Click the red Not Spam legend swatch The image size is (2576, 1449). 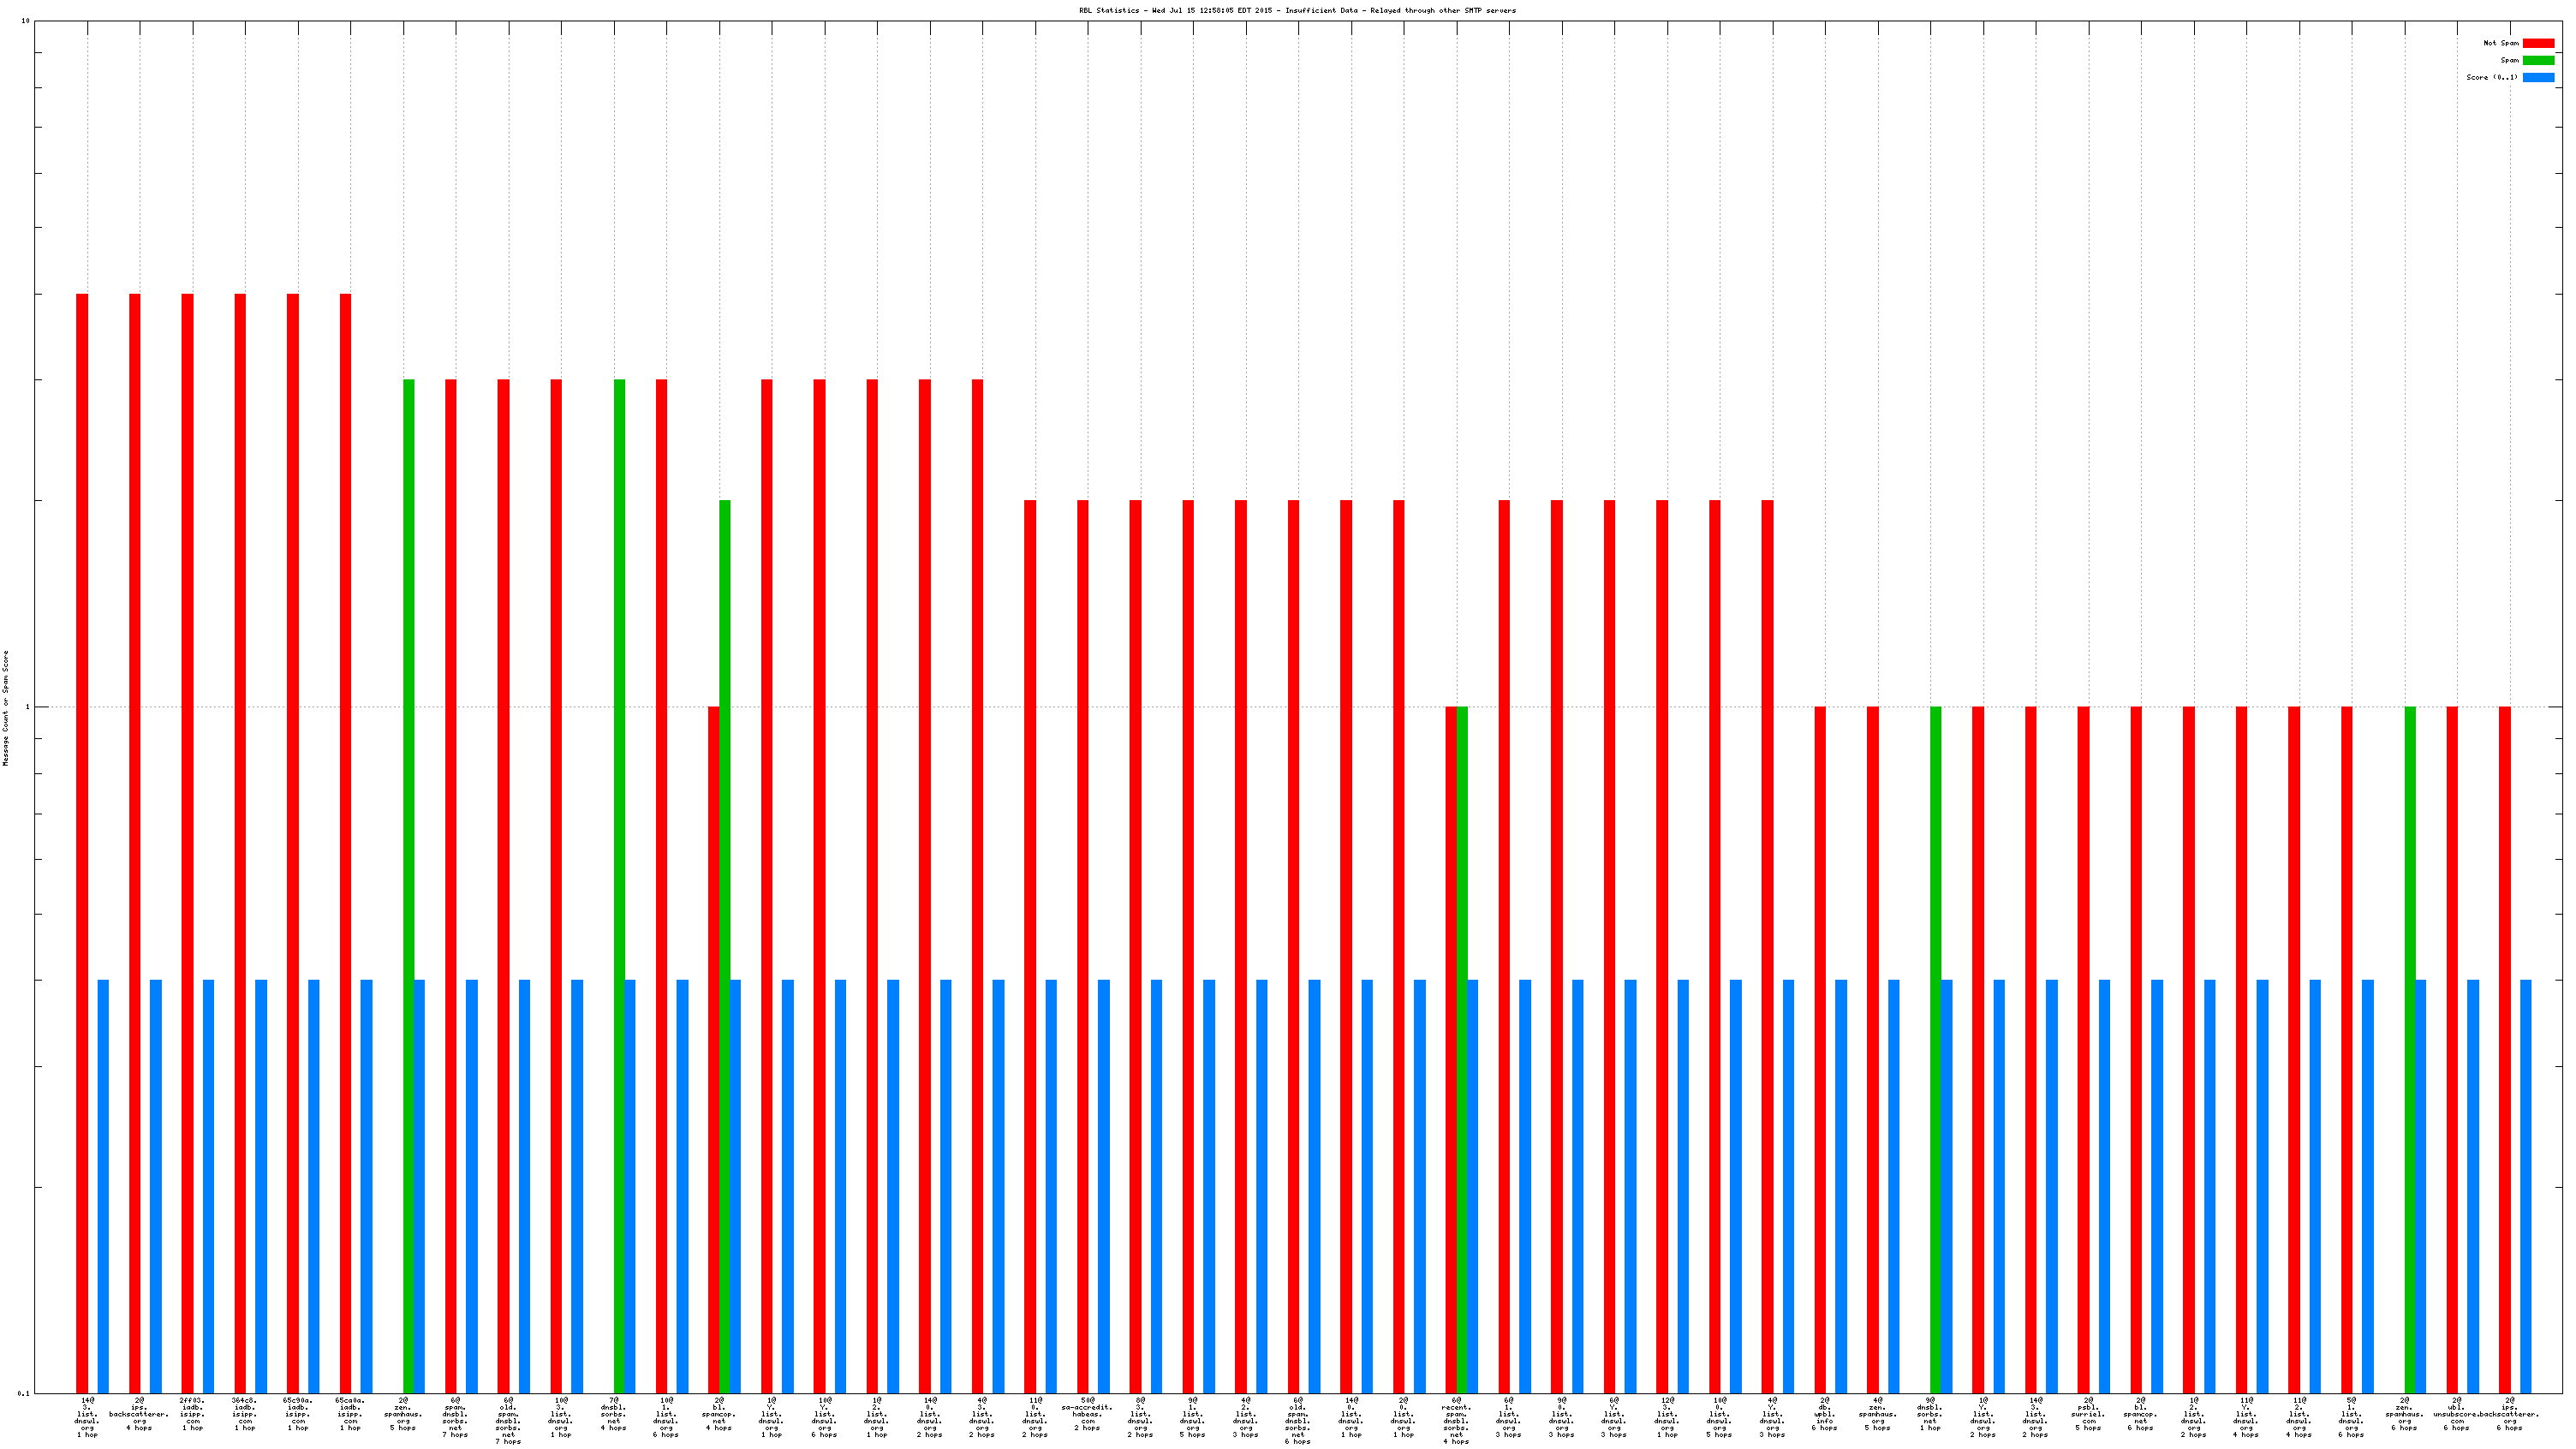tap(2538, 43)
